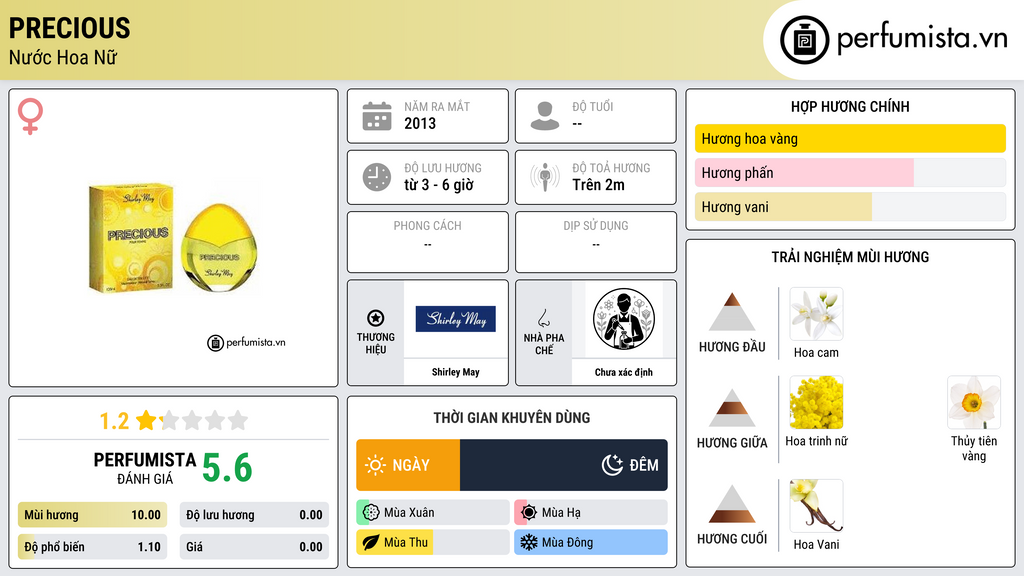1024x576 pixels.
Task: Click the HỢP HƯƠNG CHÍNH heading
Action: pos(850,106)
